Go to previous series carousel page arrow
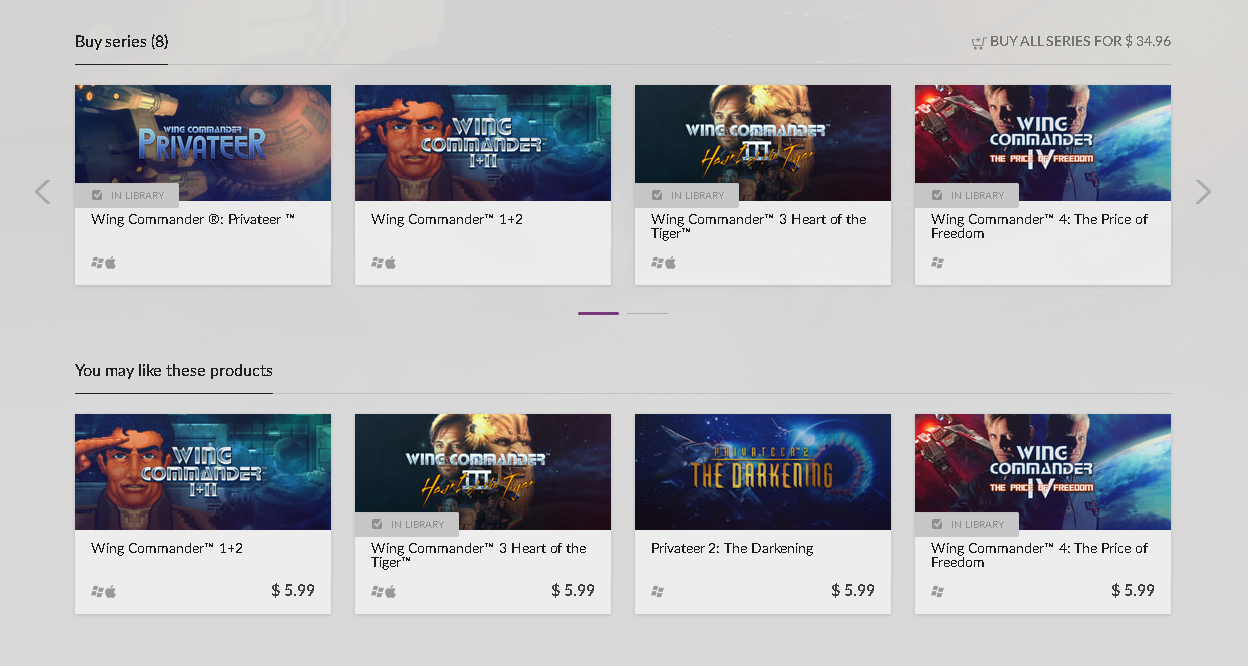This screenshot has width=1248, height=666. tap(42, 192)
